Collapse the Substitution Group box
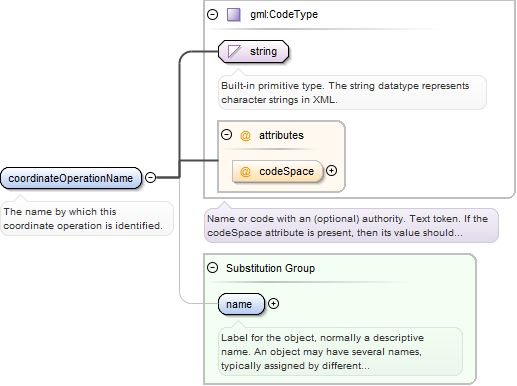 212,268
